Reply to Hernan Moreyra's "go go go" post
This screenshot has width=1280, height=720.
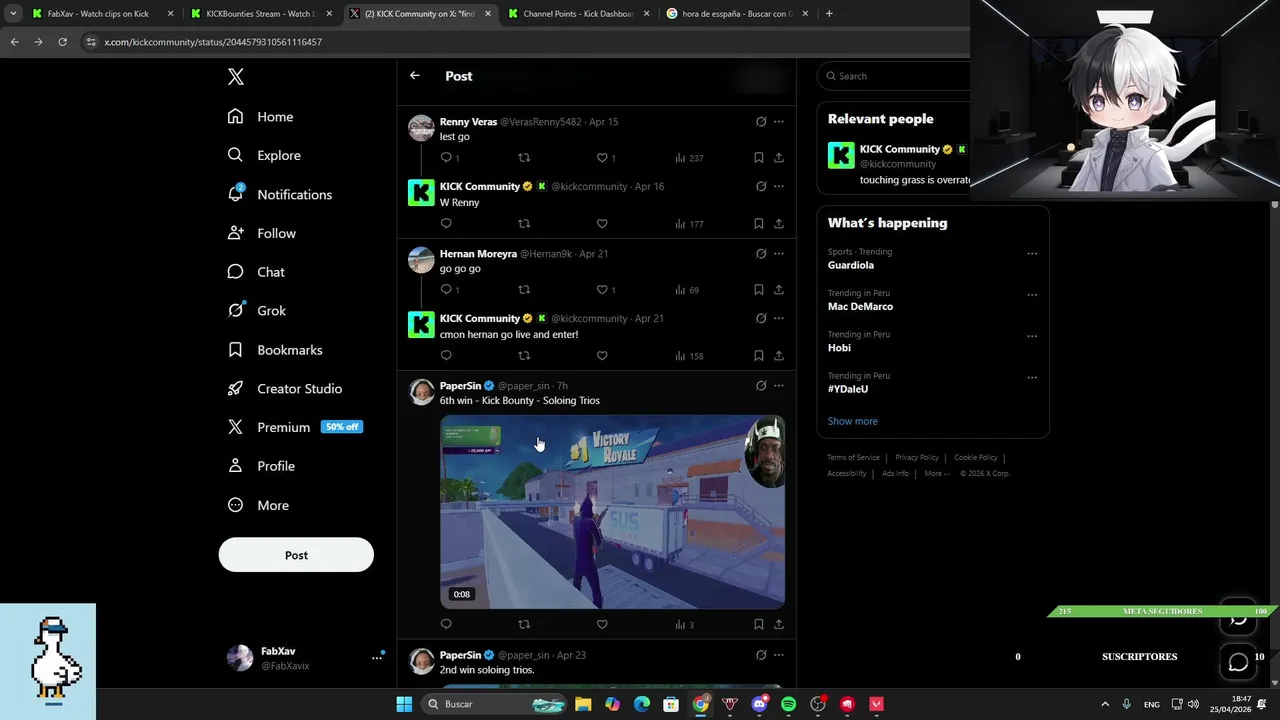coord(446,290)
